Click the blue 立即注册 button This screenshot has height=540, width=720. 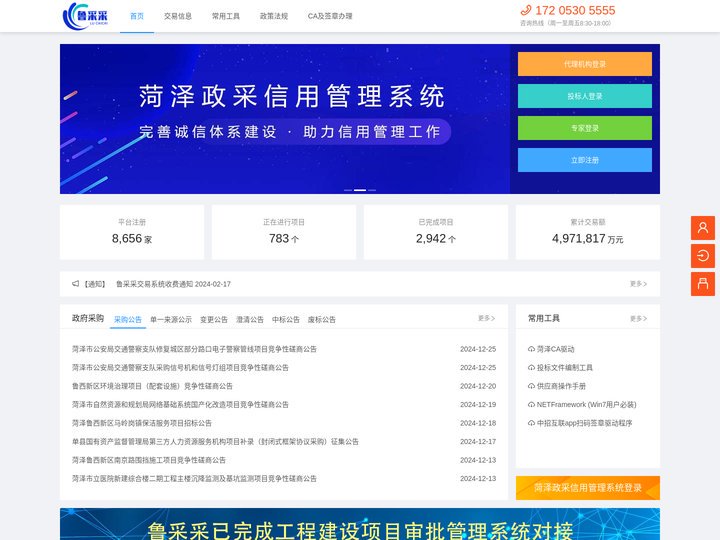click(x=585, y=160)
